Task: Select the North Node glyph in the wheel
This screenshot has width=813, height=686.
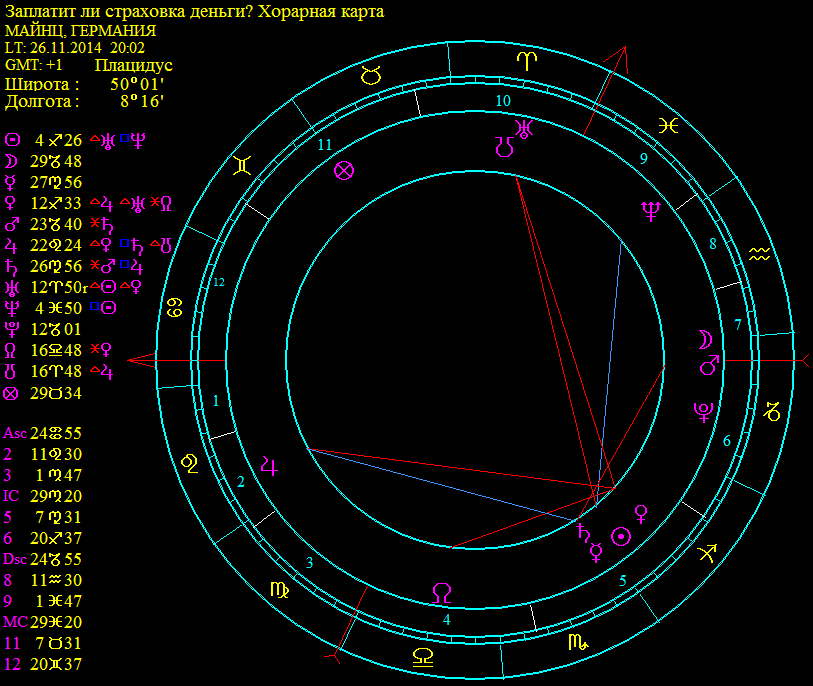Action: coord(441,592)
